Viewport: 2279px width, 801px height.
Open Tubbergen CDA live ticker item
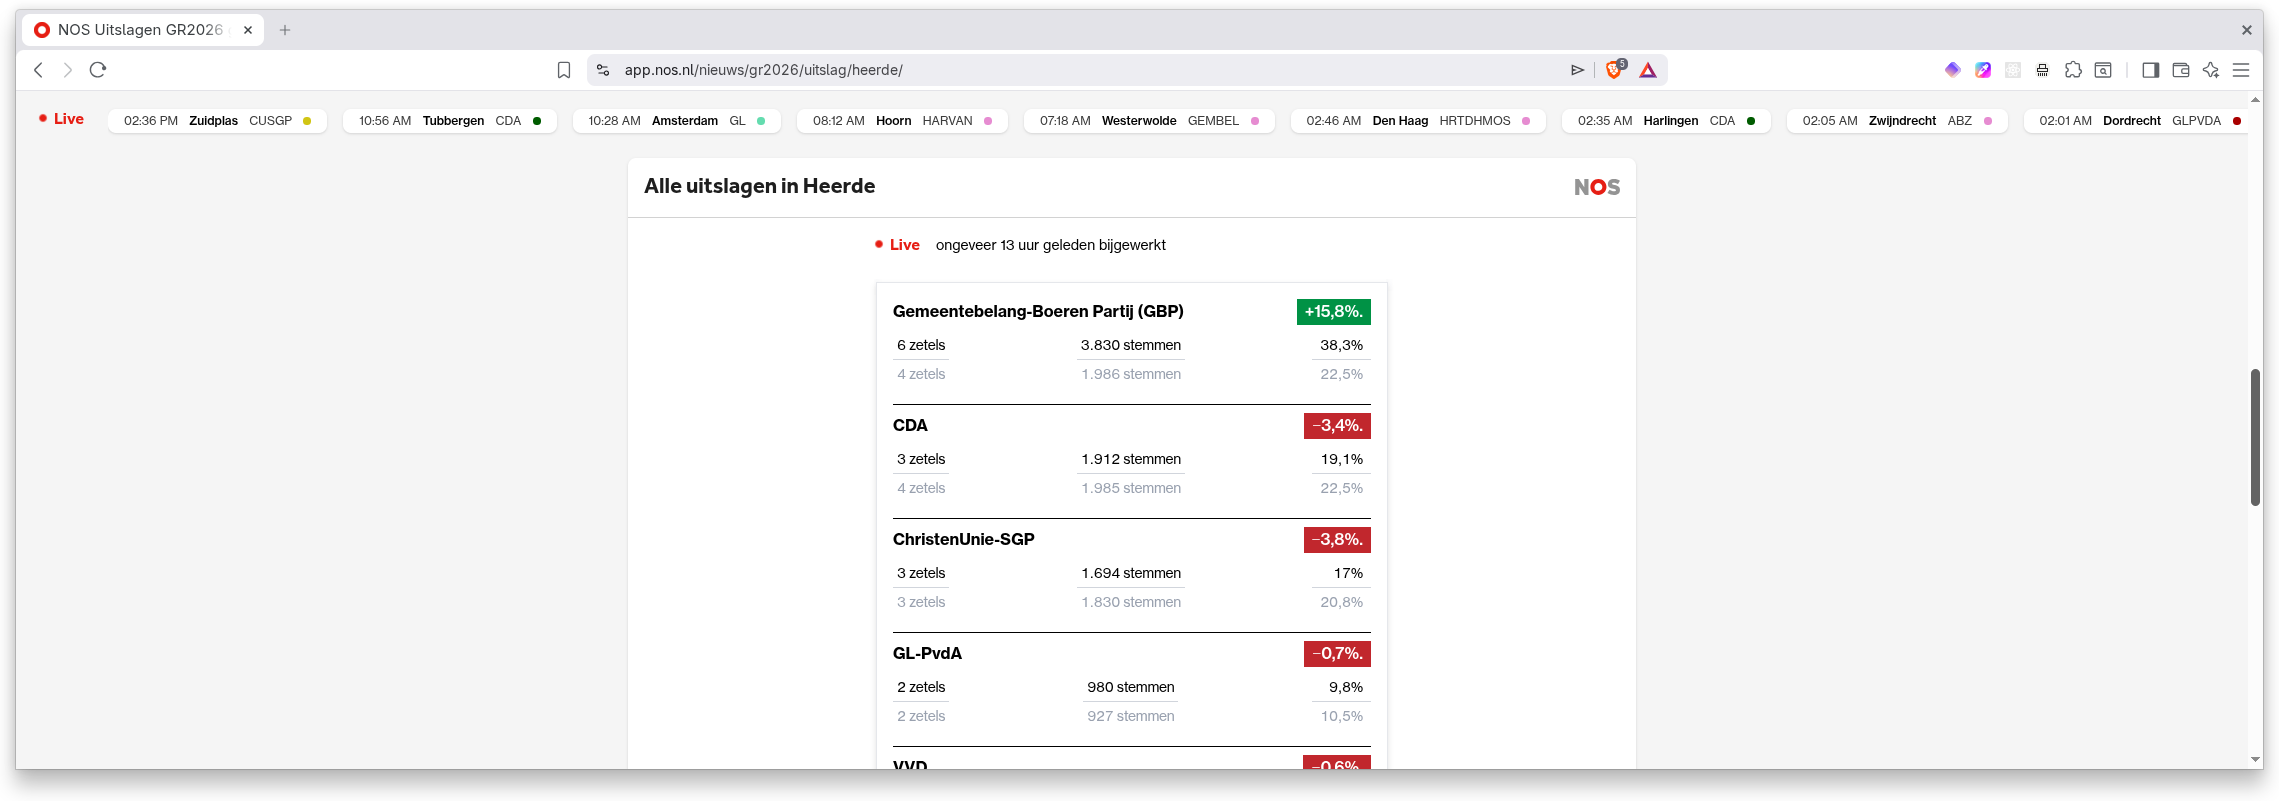450,121
